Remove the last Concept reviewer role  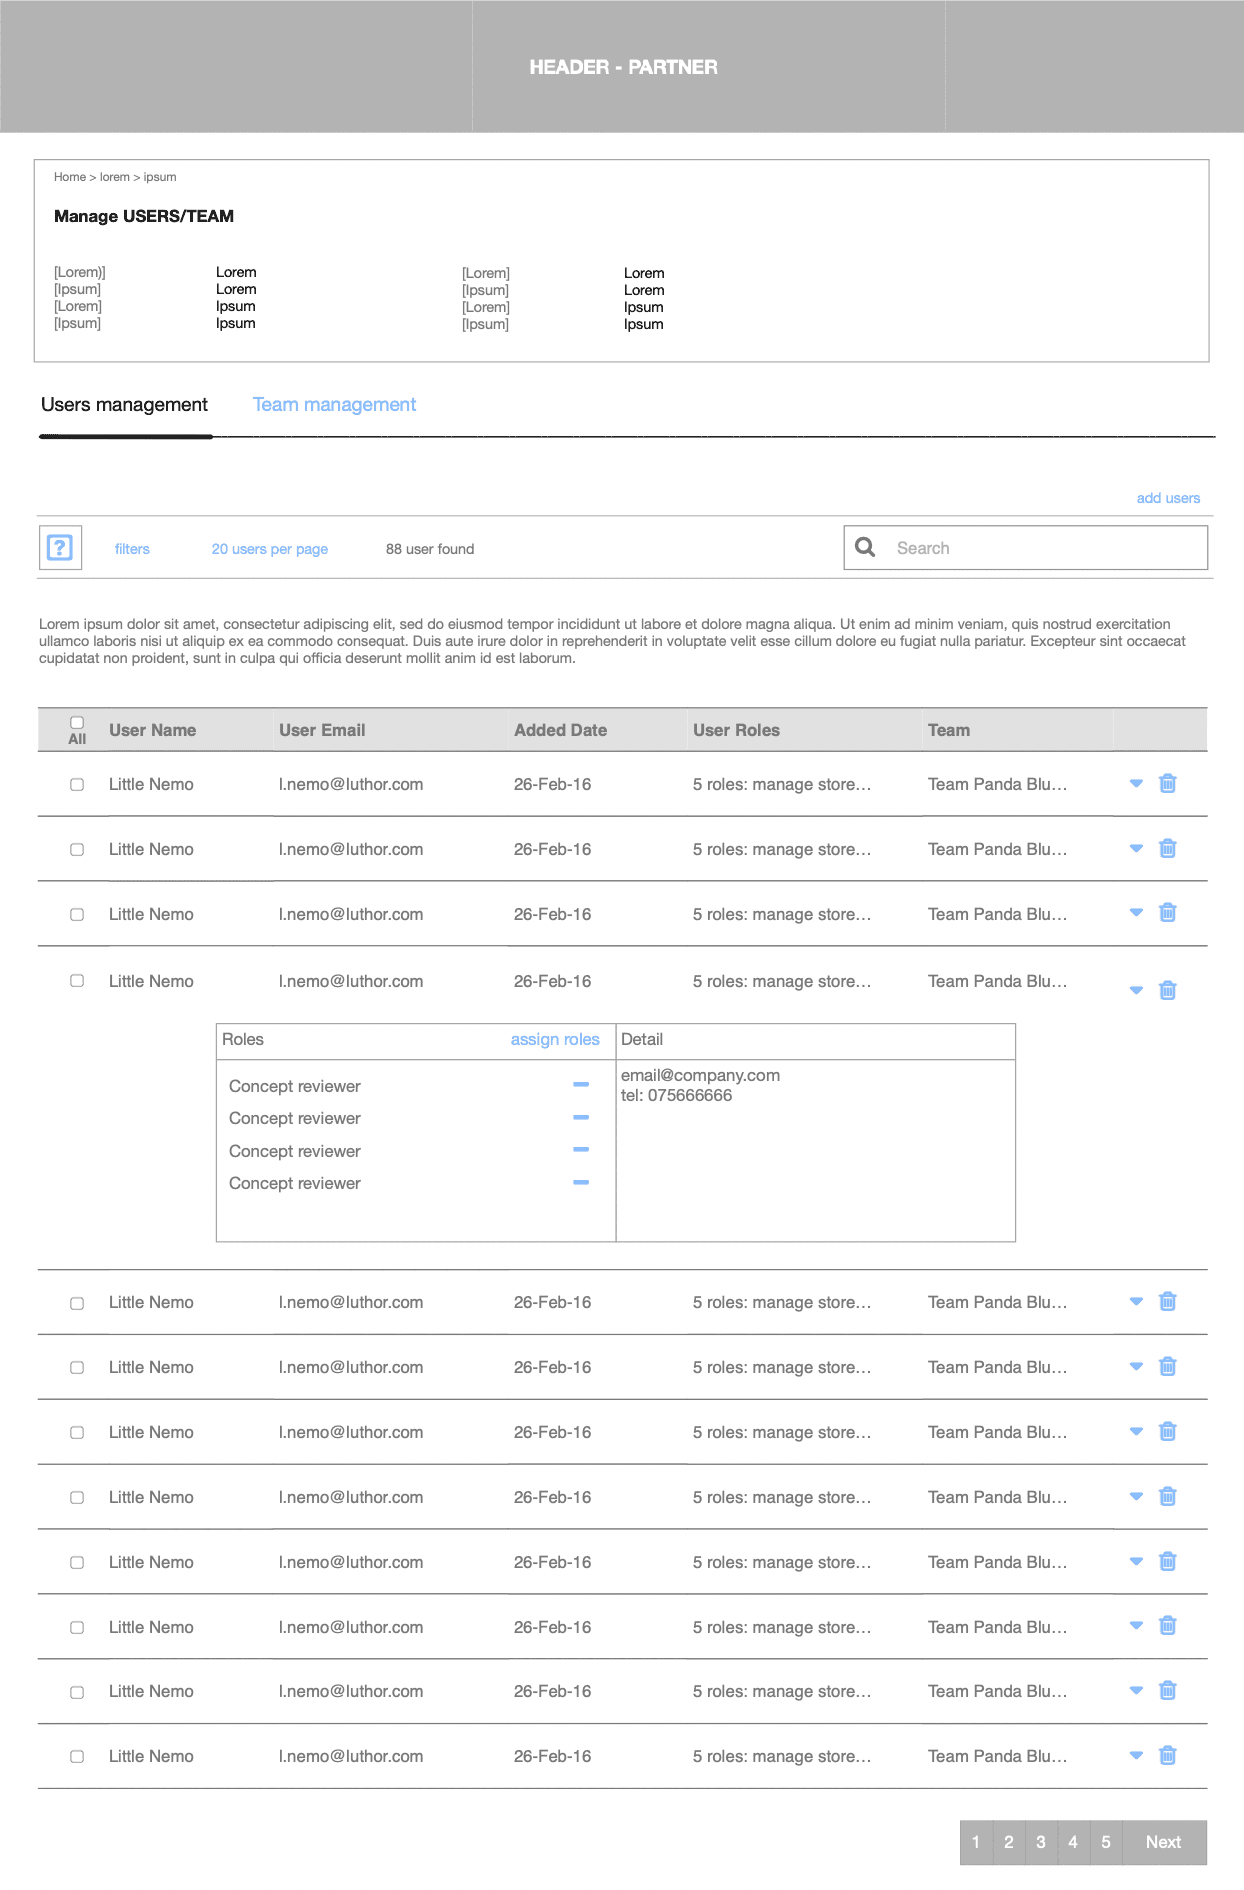coord(581,1182)
